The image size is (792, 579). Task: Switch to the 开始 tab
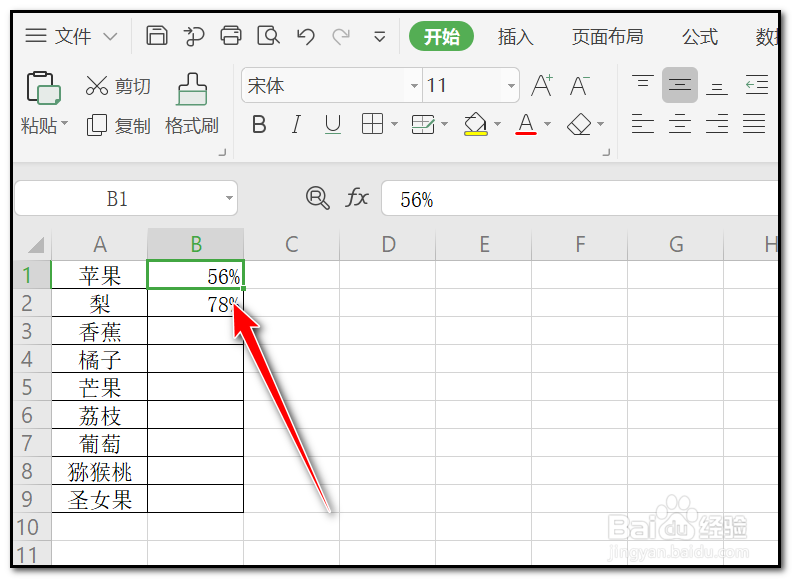(441, 36)
